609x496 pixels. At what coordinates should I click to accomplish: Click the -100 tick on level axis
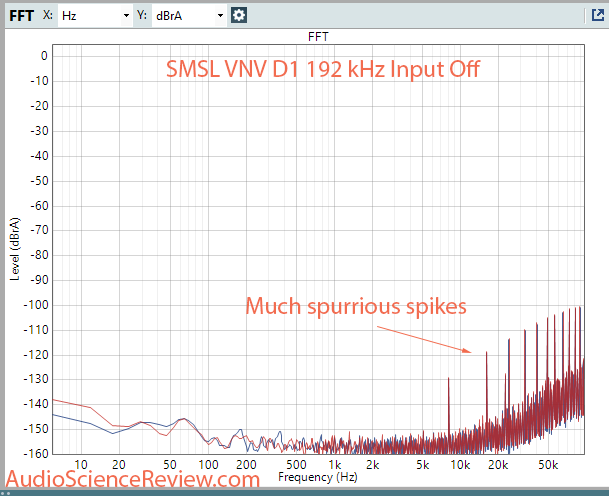click(x=36, y=305)
